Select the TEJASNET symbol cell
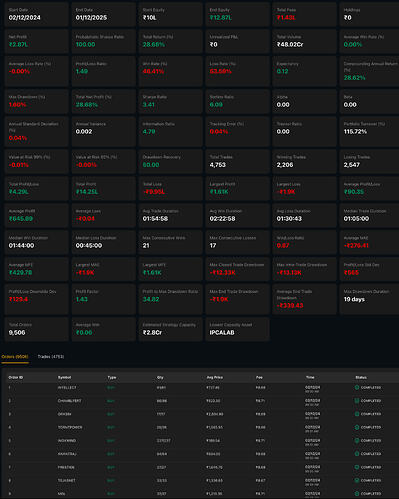The height and width of the screenshot is (499, 399). click(66, 480)
